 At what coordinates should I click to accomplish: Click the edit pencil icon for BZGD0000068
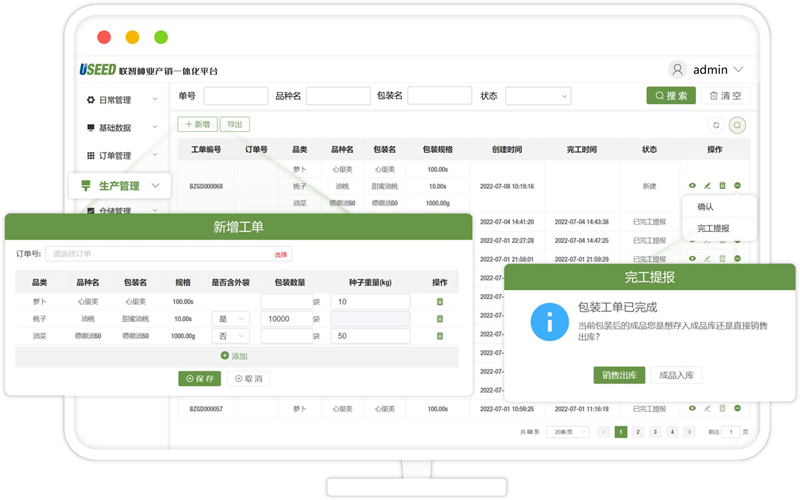pyautogui.click(x=707, y=186)
